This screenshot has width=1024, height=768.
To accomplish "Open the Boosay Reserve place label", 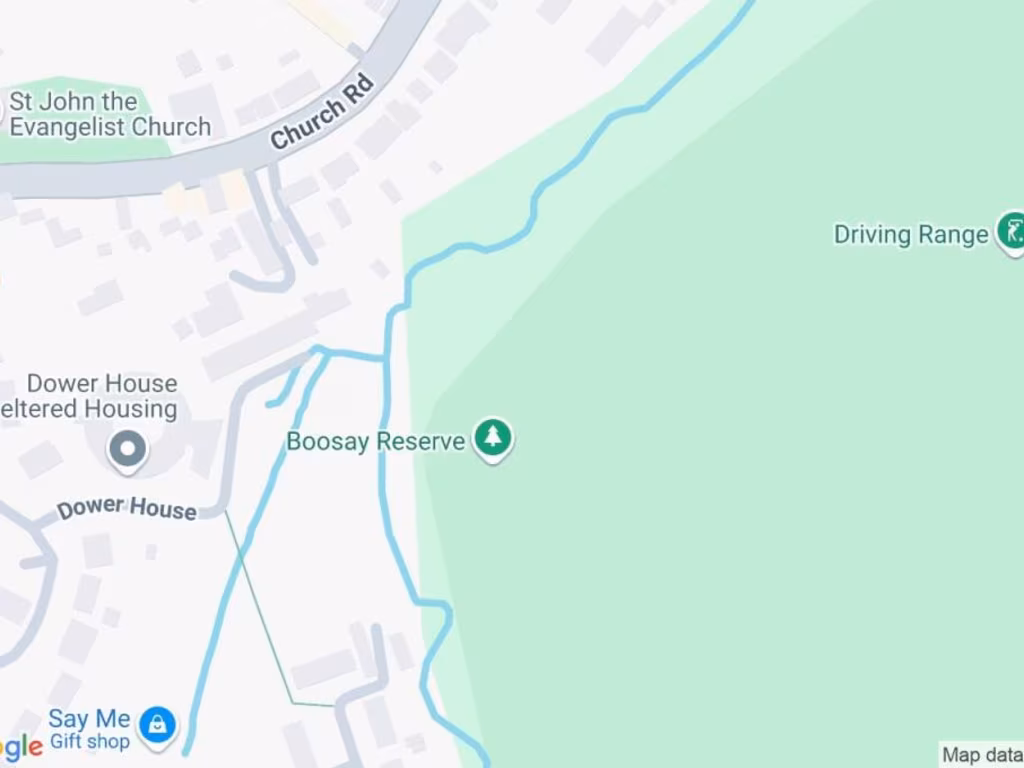I will [376, 441].
